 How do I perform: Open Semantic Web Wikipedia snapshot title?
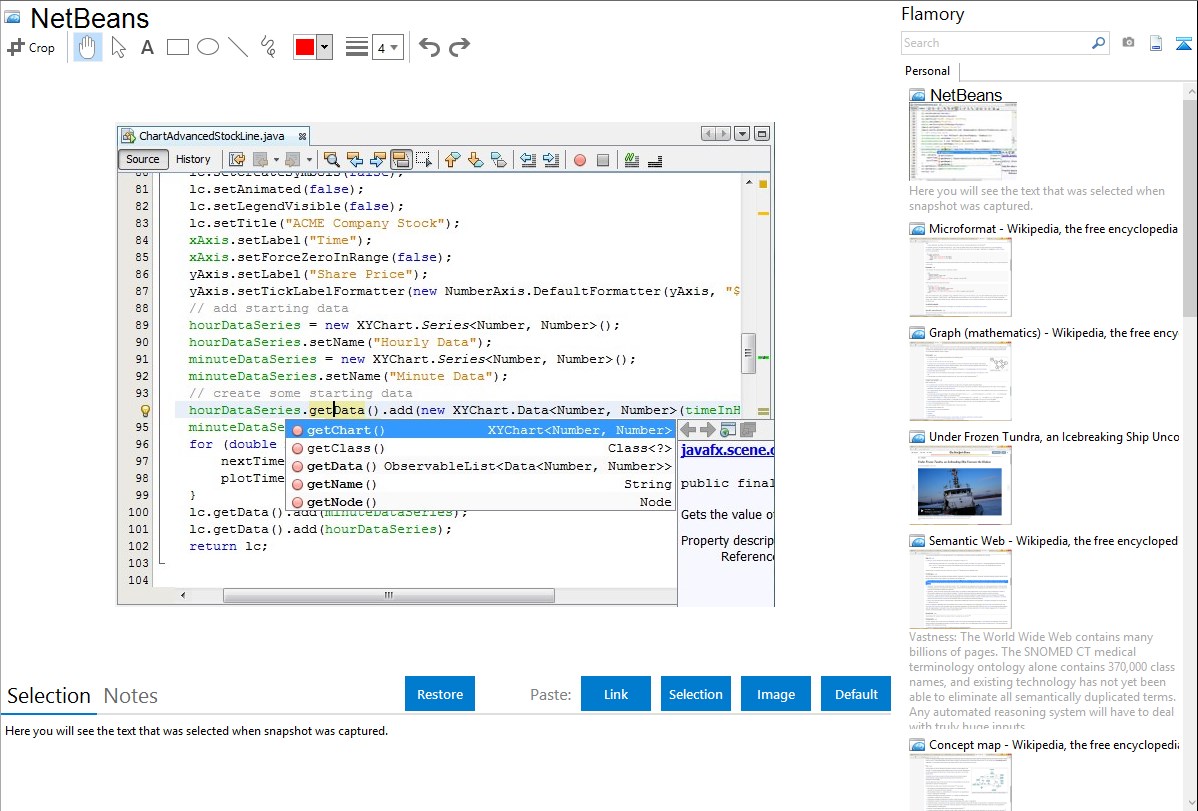coord(1053,540)
